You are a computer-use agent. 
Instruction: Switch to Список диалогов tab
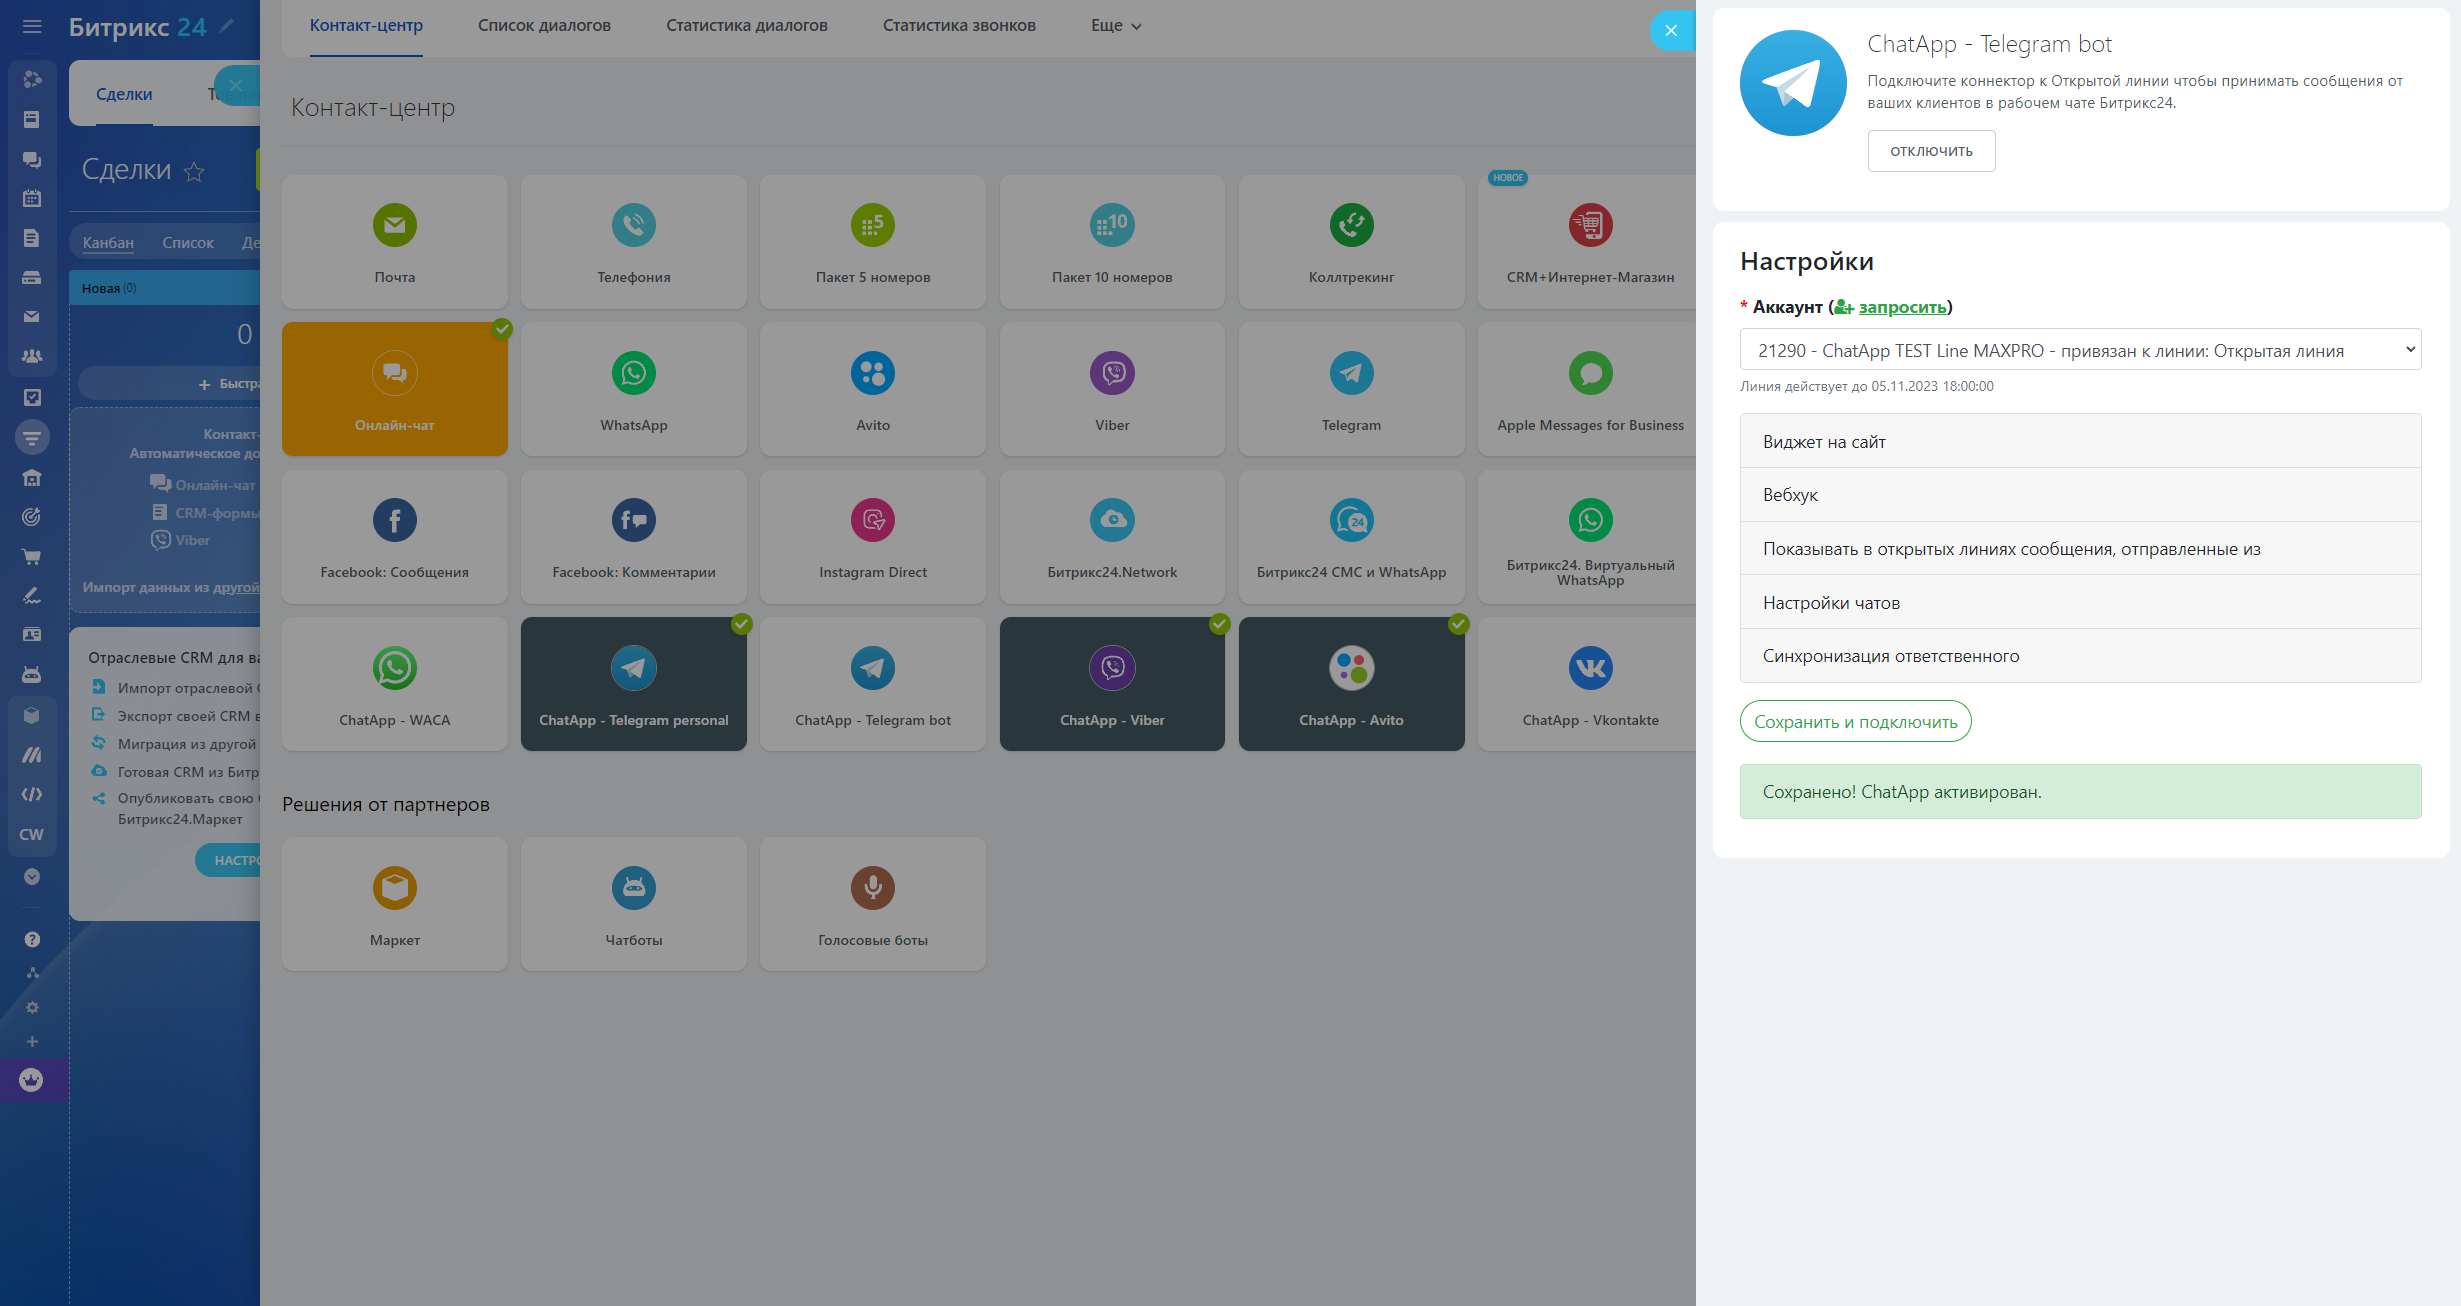coord(544,26)
